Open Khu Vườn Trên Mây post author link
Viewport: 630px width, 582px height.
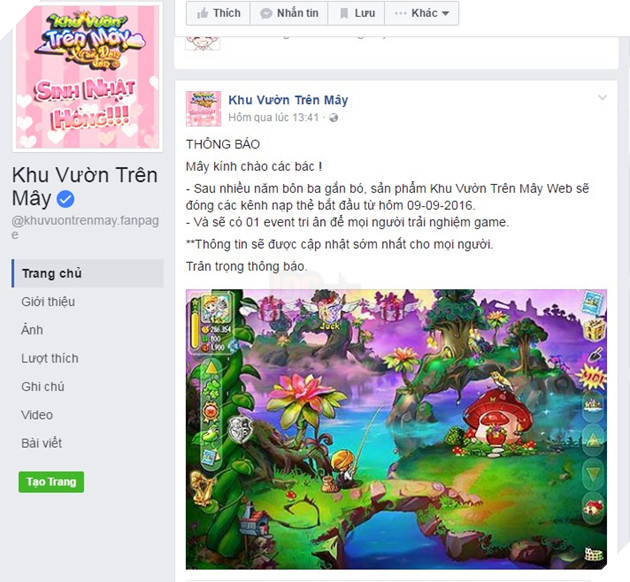(288, 100)
